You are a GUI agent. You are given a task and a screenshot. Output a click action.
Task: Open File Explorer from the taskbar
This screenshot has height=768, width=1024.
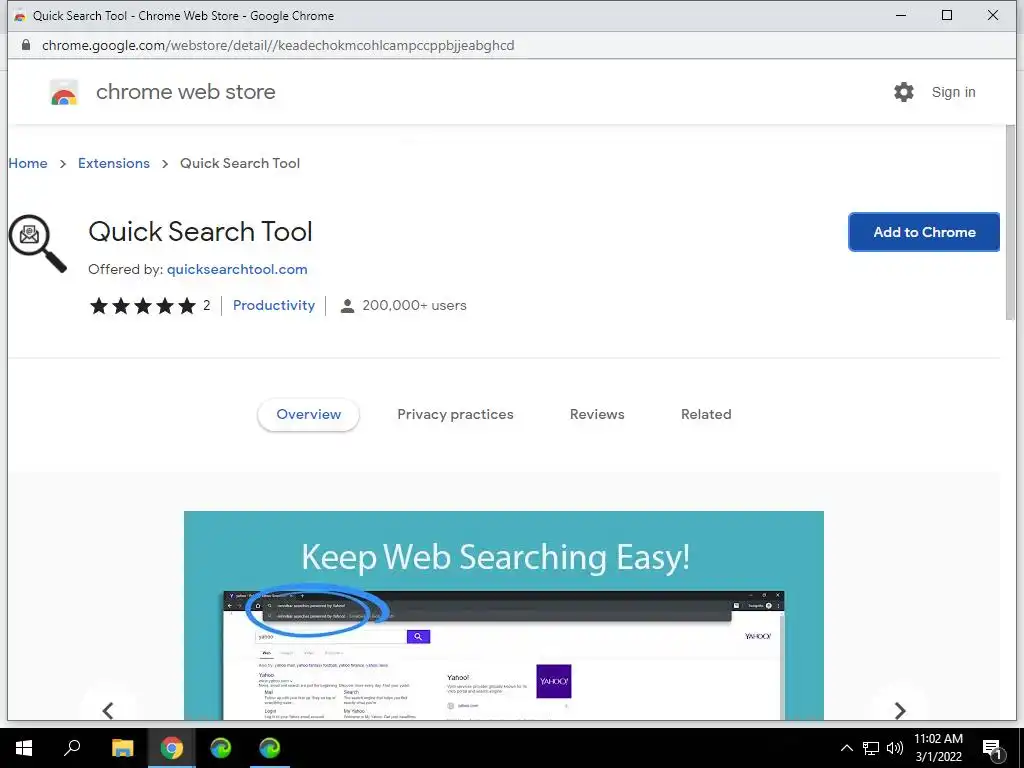pos(122,748)
